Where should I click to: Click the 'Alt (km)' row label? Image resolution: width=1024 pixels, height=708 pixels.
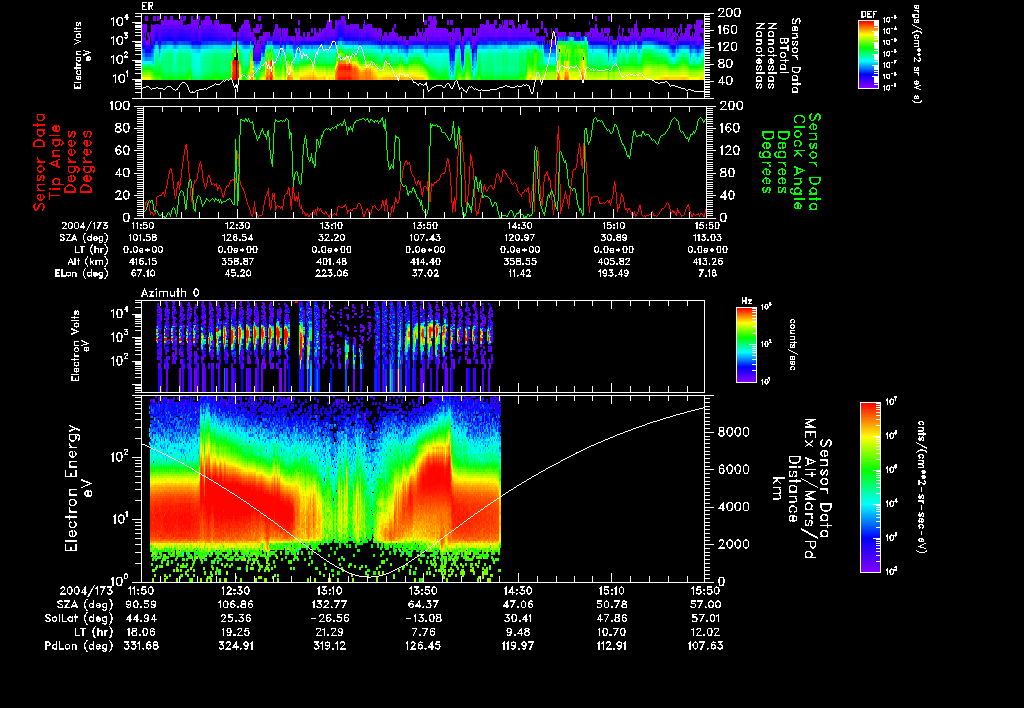pyautogui.click(x=88, y=261)
